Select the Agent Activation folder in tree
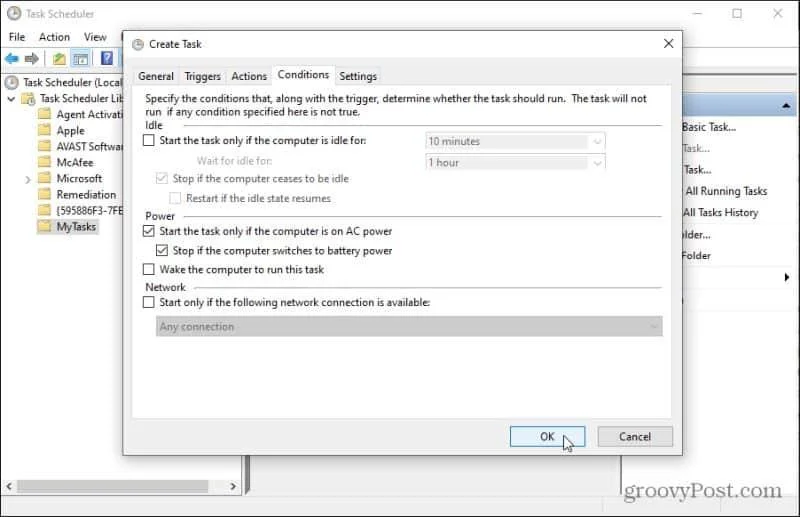Screen dimensions: 800x517 89,114
